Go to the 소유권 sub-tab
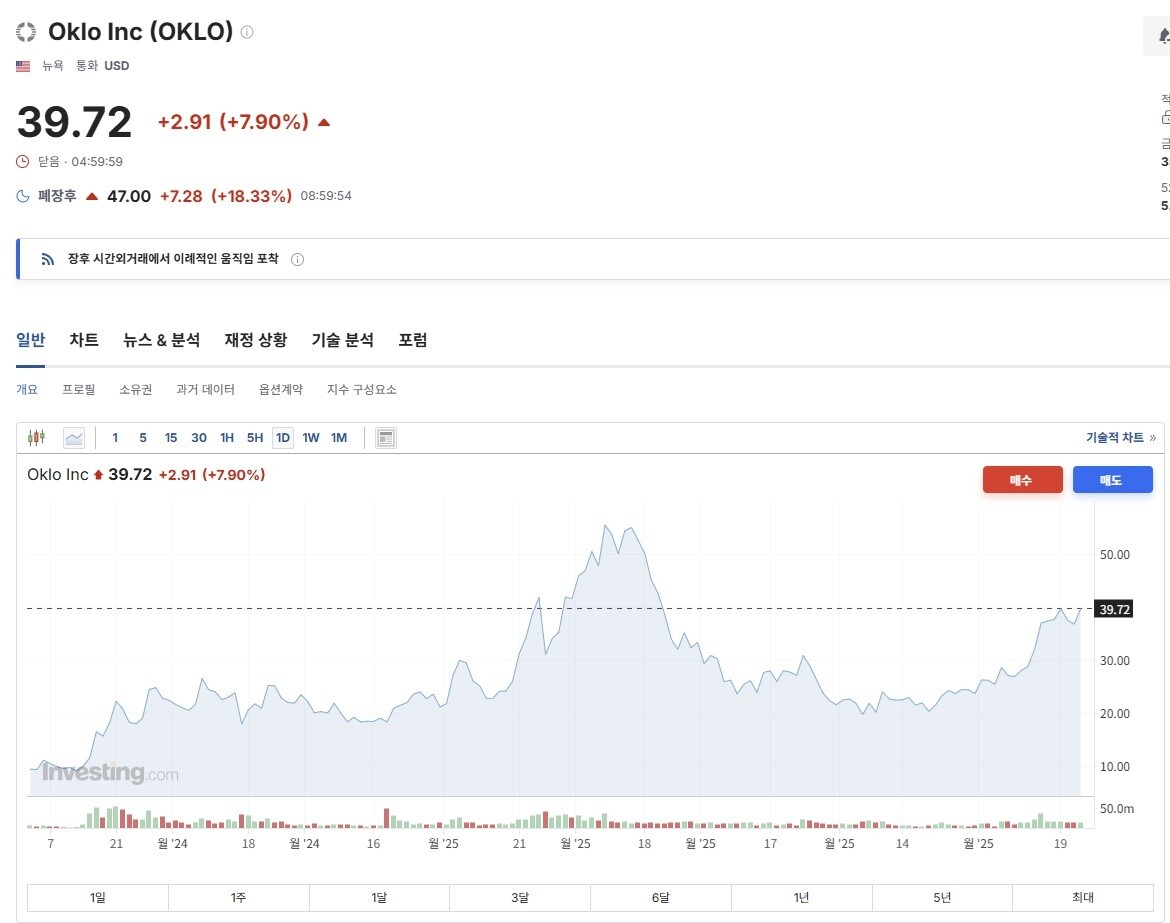Screen dimensions: 1170x923 [136, 389]
